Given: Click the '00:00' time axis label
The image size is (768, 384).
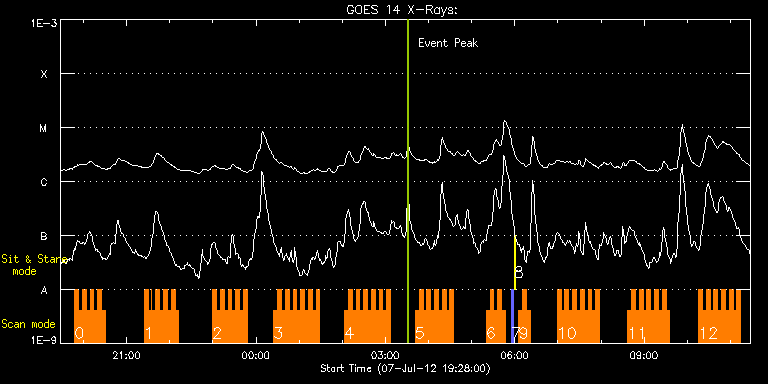Looking at the screenshot, I should click(256, 355).
